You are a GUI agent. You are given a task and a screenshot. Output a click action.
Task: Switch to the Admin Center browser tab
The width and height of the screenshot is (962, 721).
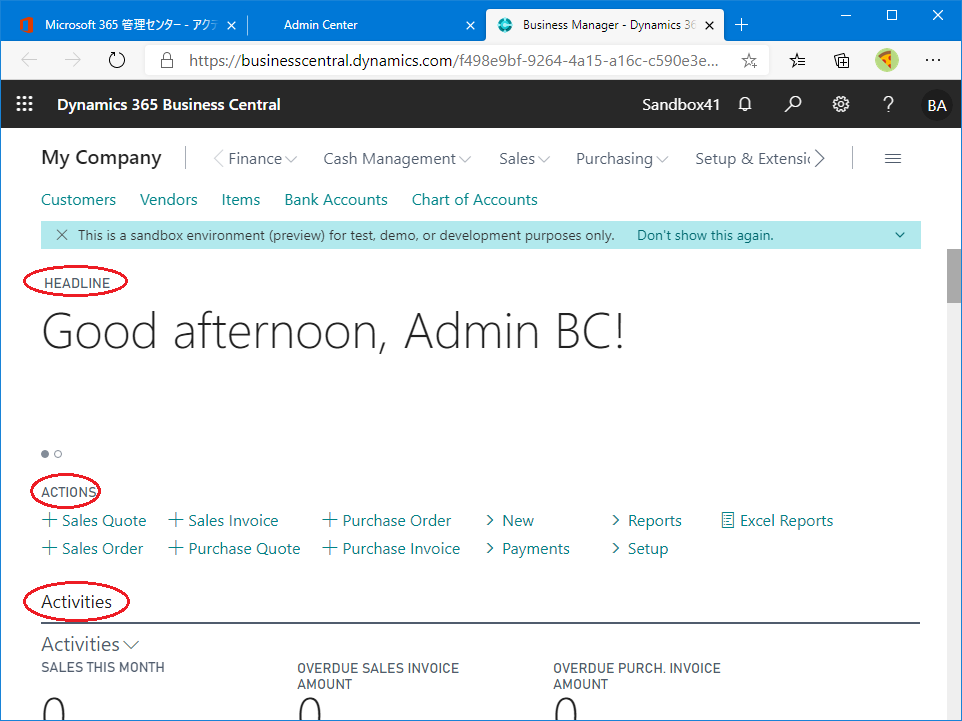tap(365, 25)
